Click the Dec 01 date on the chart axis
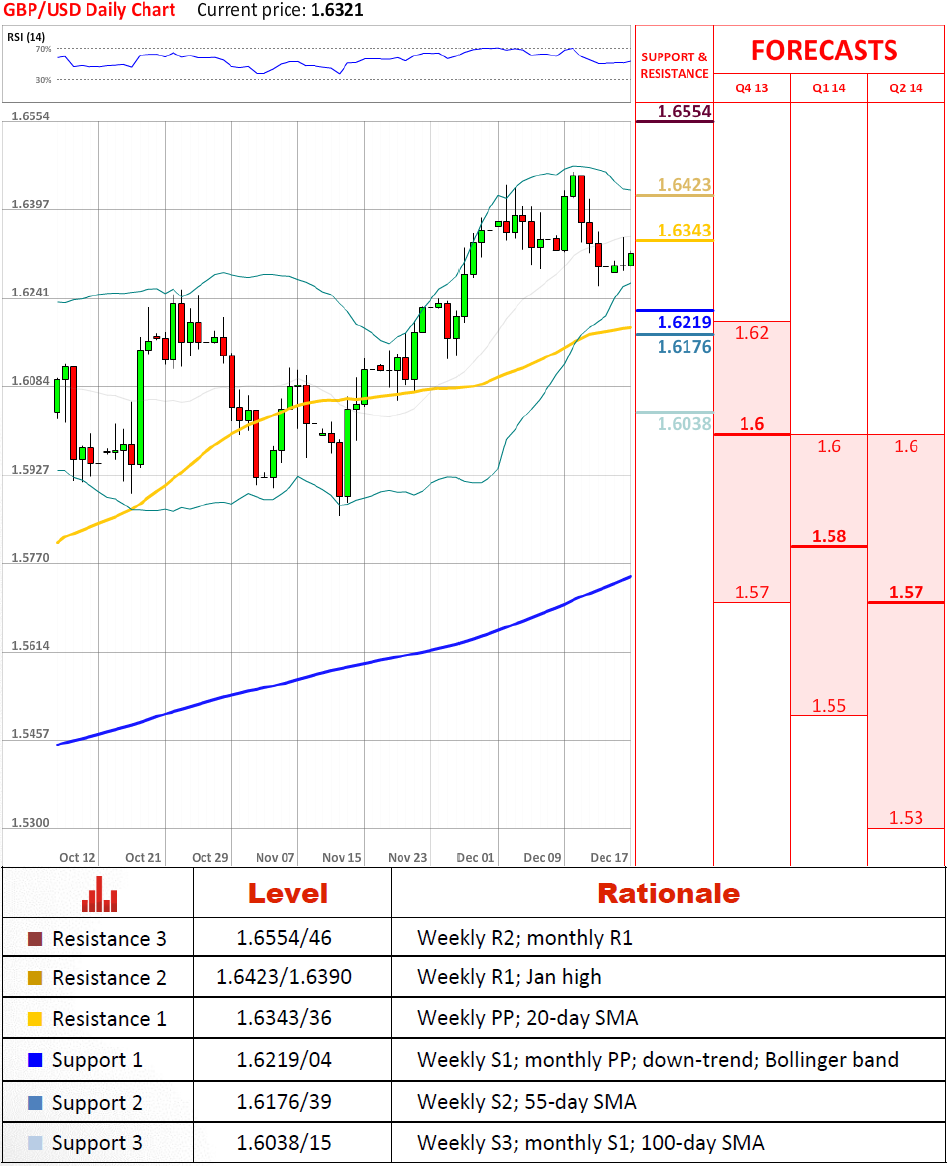The width and height of the screenshot is (949, 1166). coord(475,858)
